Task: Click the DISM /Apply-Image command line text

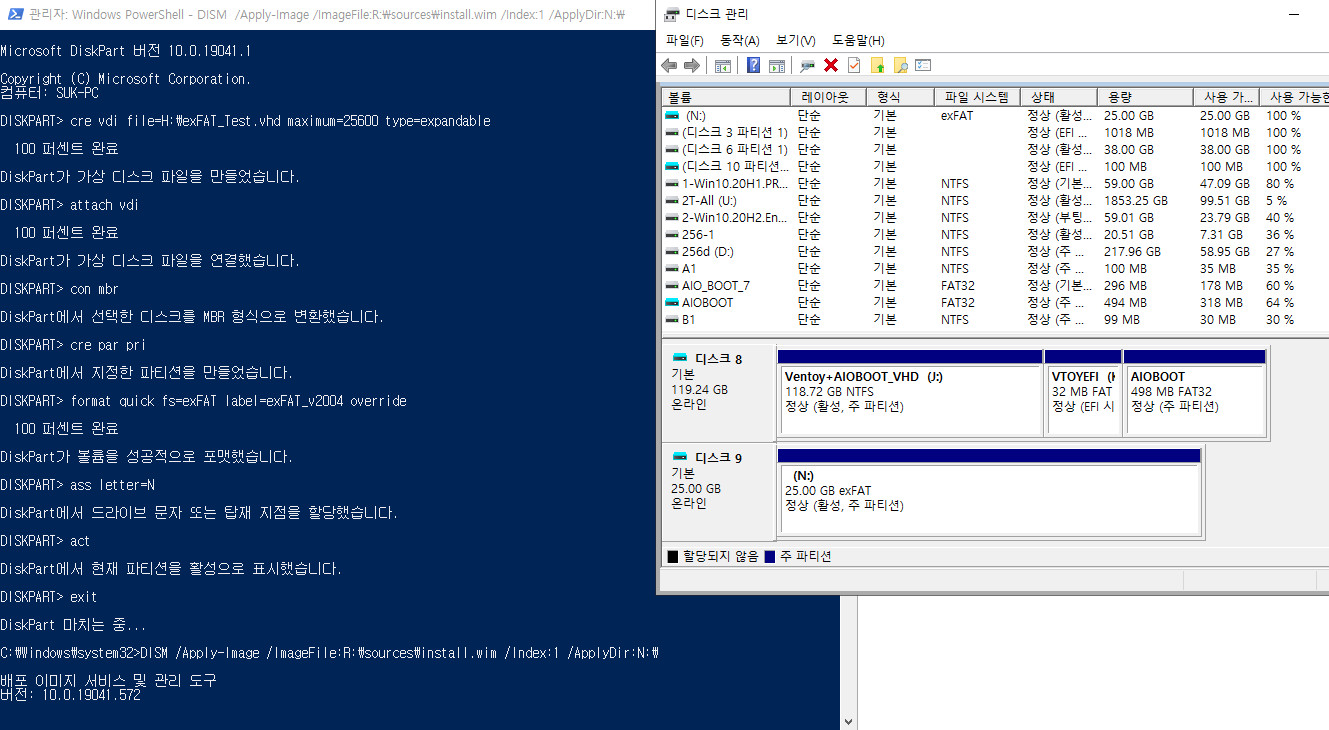Action: click(x=399, y=652)
